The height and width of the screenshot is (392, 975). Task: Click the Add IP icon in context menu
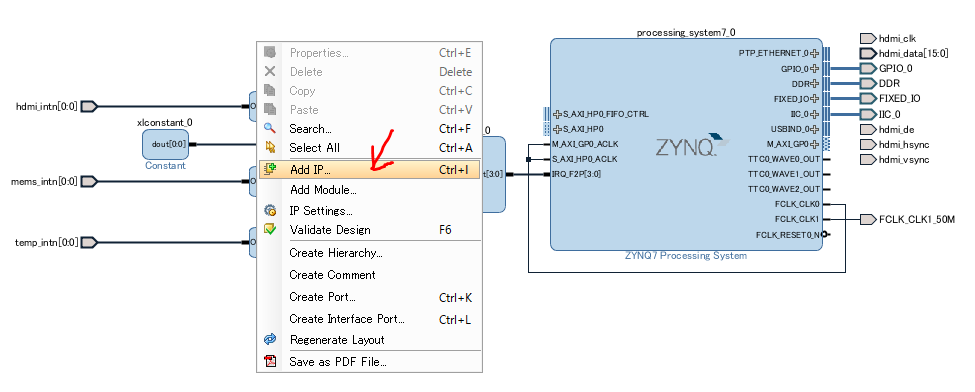tap(270, 169)
